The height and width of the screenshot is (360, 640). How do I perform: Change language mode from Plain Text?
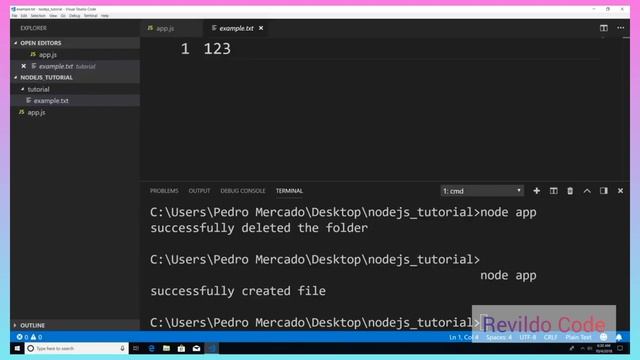pos(578,337)
